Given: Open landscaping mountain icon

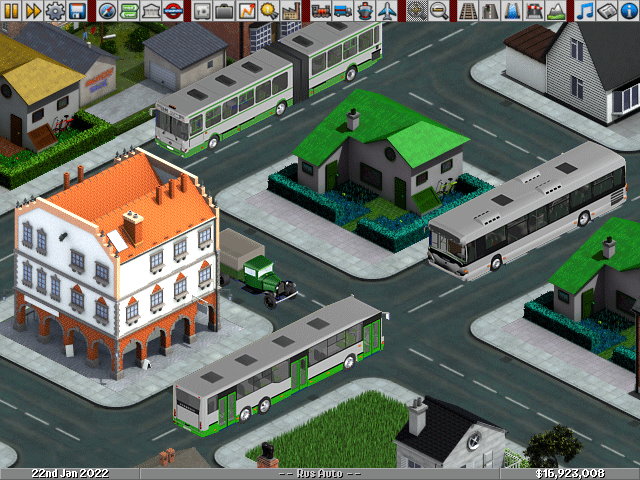Looking at the screenshot, I should (556, 11).
